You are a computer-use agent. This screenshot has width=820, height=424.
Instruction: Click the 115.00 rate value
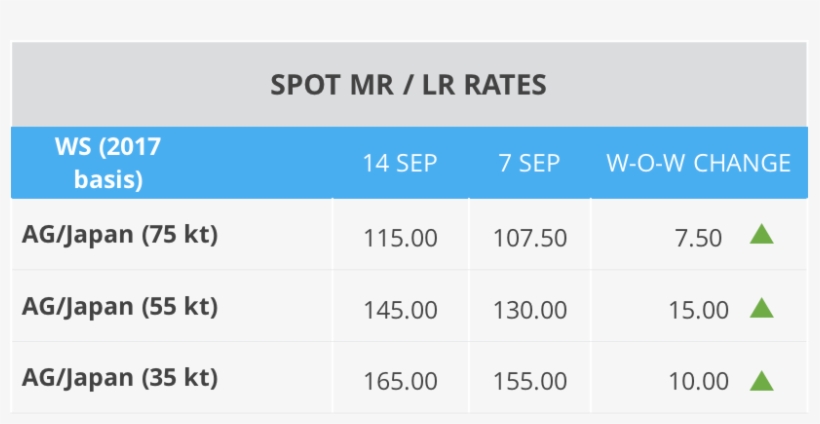(x=400, y=239)
